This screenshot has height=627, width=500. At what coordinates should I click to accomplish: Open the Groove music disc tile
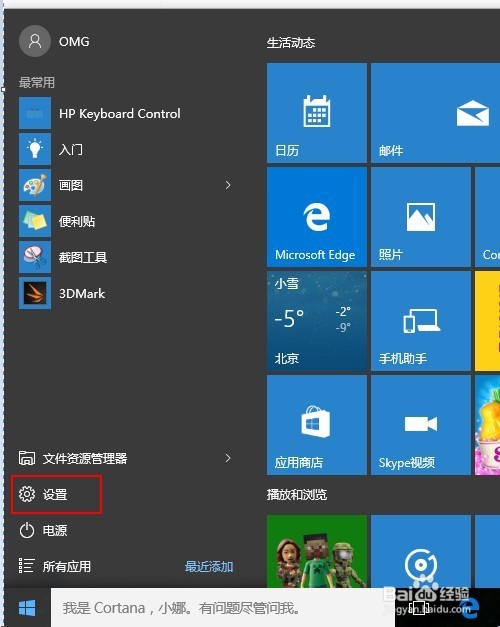[421, 551]
